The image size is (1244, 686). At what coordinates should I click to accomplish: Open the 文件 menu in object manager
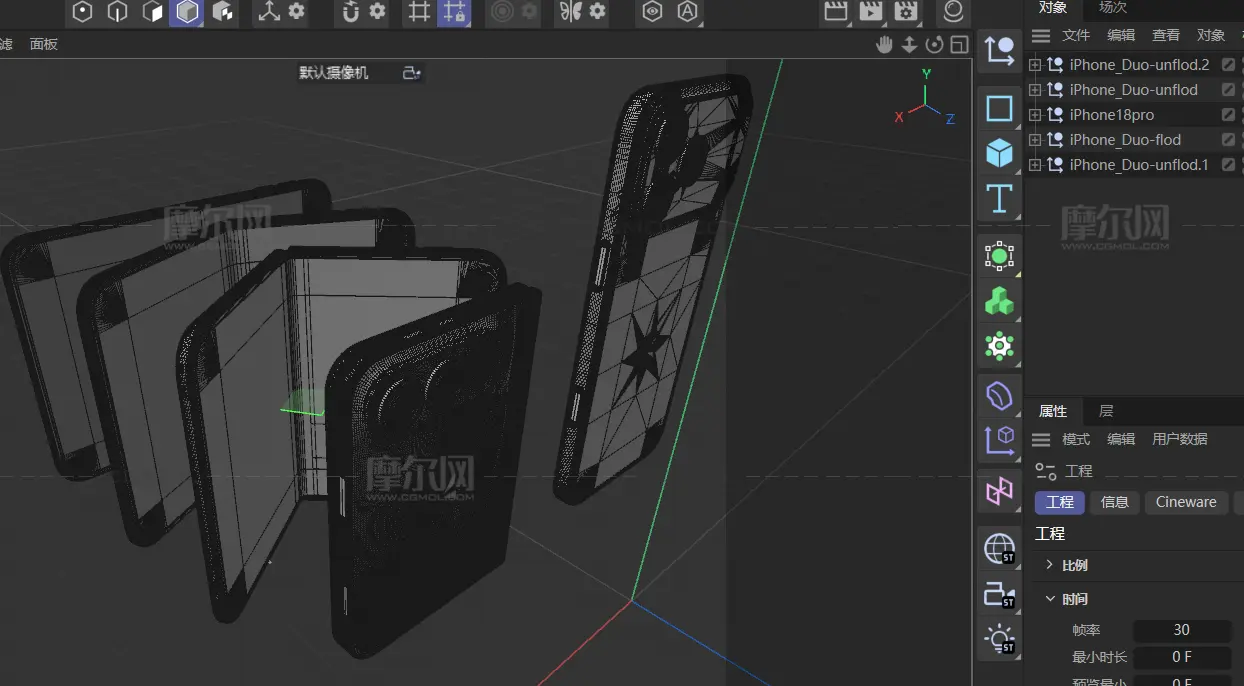(x=1076, y=35)
